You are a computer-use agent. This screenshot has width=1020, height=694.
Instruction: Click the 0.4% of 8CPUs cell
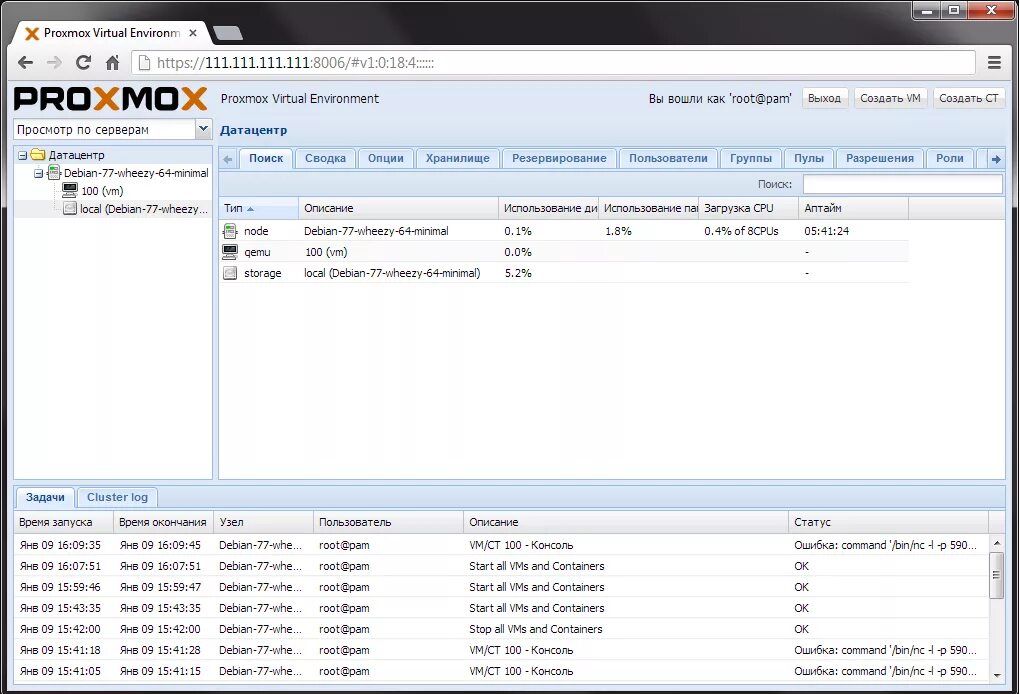(x=741, y=231)
